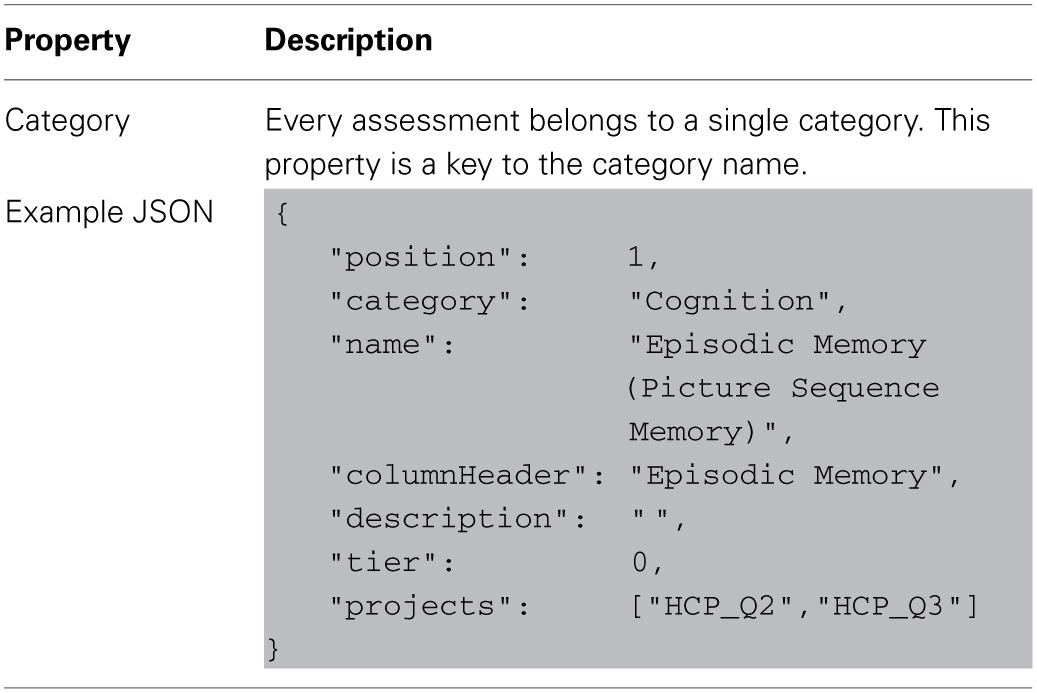Select the Category property cell

(68, 122)
